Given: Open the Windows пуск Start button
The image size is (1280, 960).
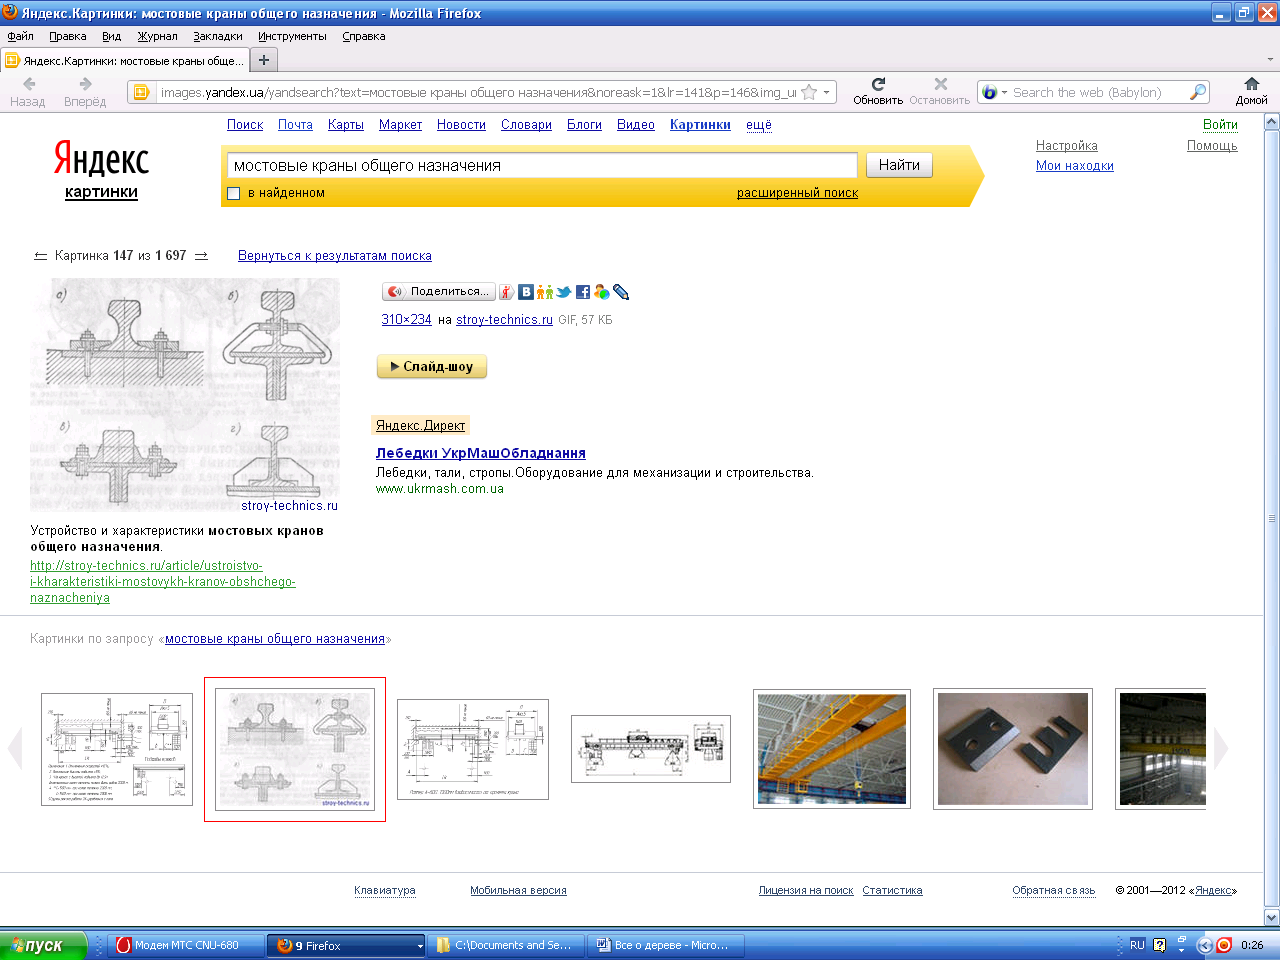Looking at the screenshot, I should tap(44, 945).
